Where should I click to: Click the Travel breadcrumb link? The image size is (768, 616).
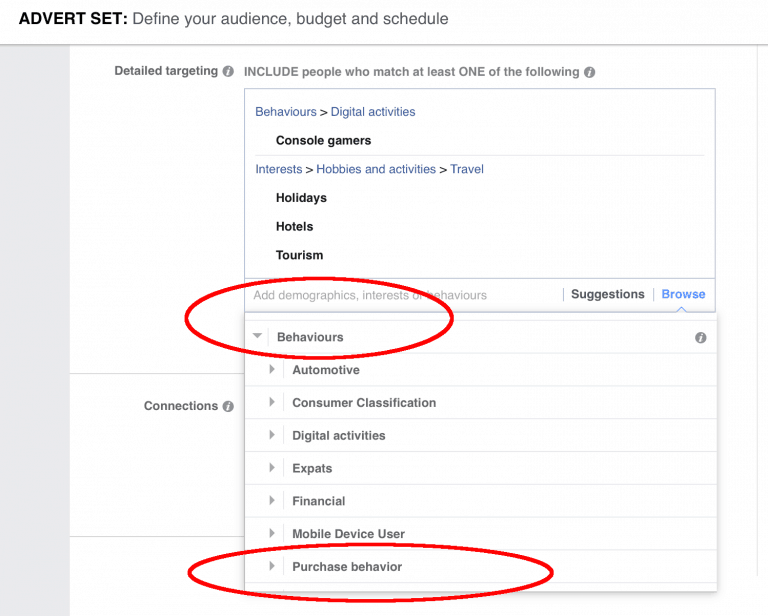coord(467,169)
